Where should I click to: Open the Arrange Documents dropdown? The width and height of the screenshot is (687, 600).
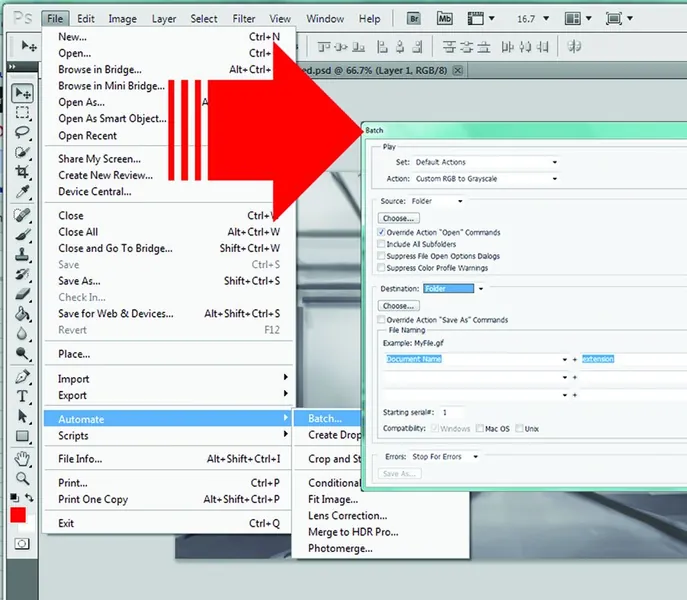[578, 18]
